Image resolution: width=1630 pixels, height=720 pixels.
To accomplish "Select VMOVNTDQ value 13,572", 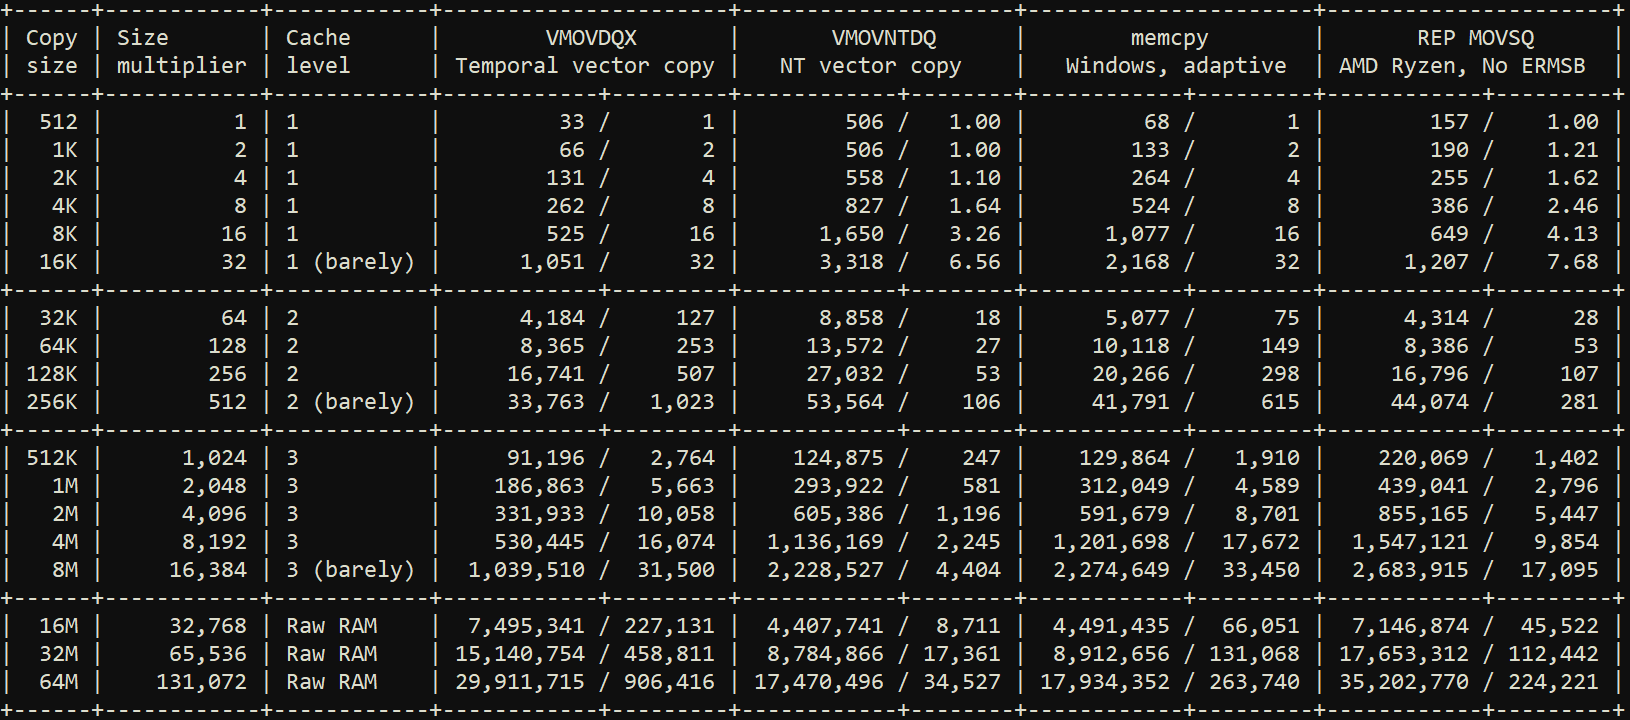I will 845,346.
